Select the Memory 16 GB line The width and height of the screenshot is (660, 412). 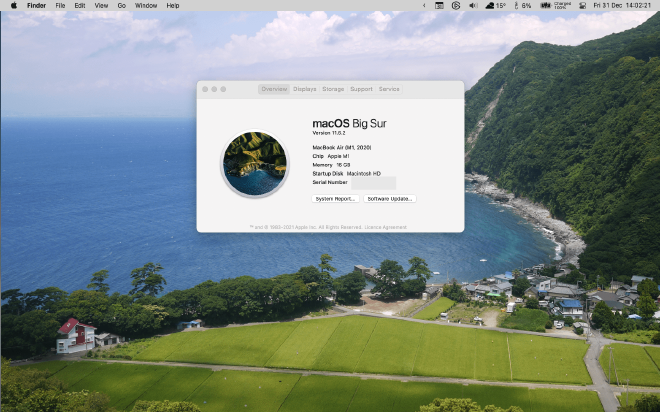[x=331, y=165]
